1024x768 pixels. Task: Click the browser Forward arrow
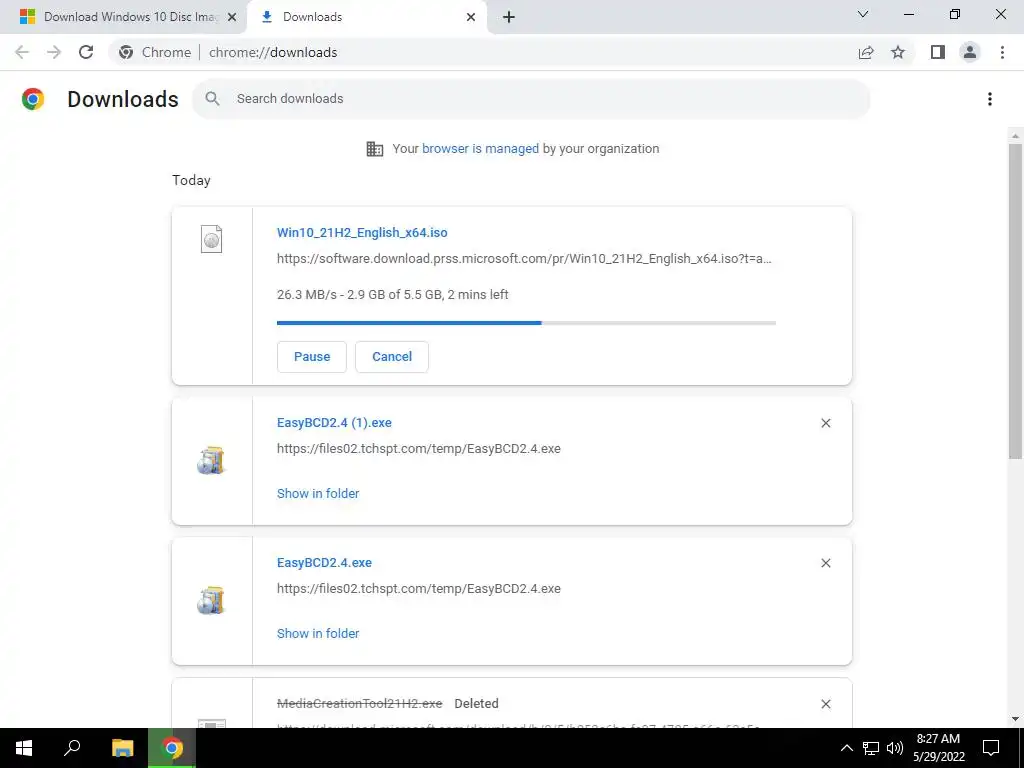[x=54, y=52]
